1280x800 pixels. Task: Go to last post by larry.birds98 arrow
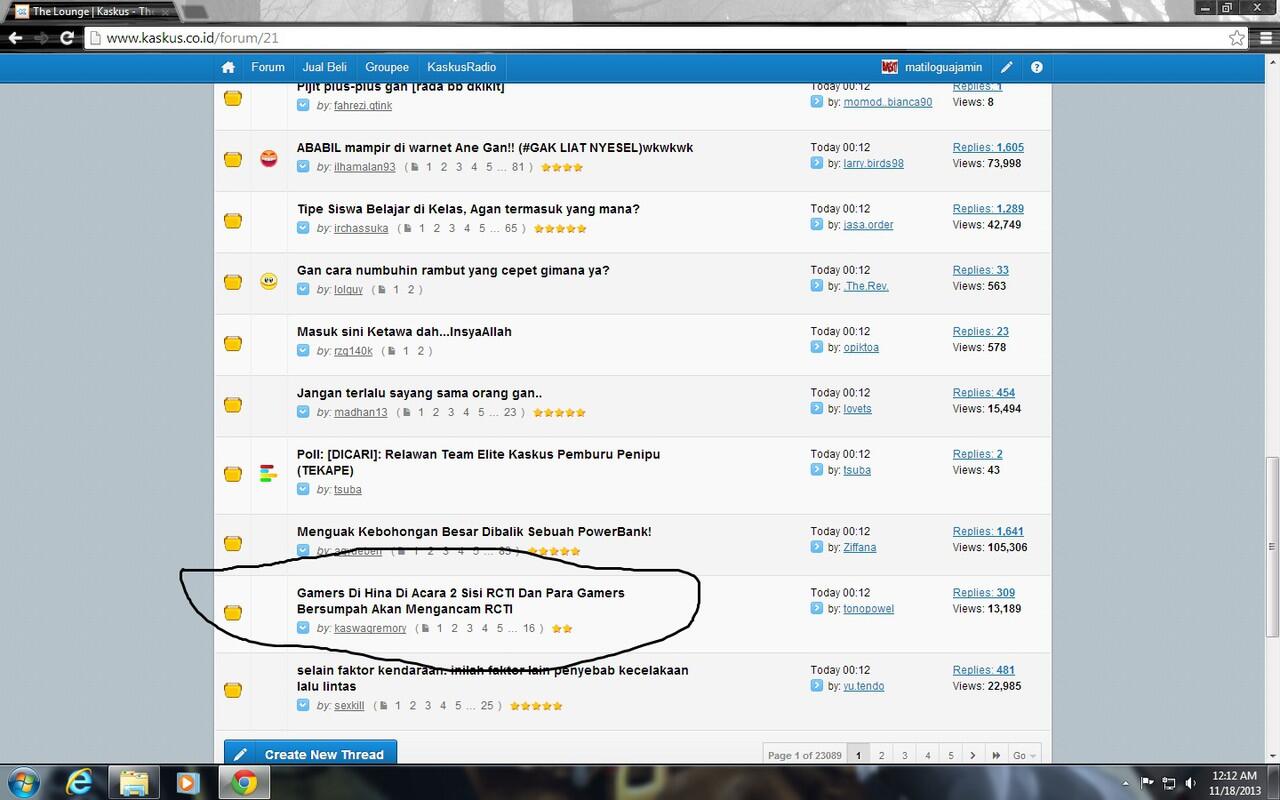(x=817, y=163)
